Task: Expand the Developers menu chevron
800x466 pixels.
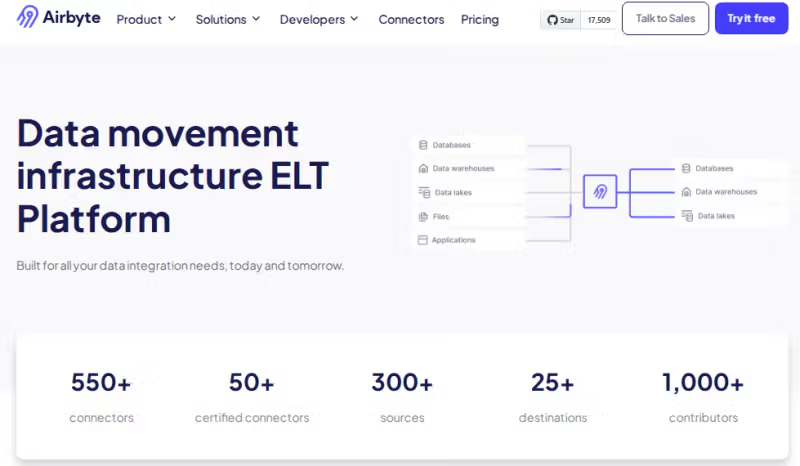Action: [354, 19]
